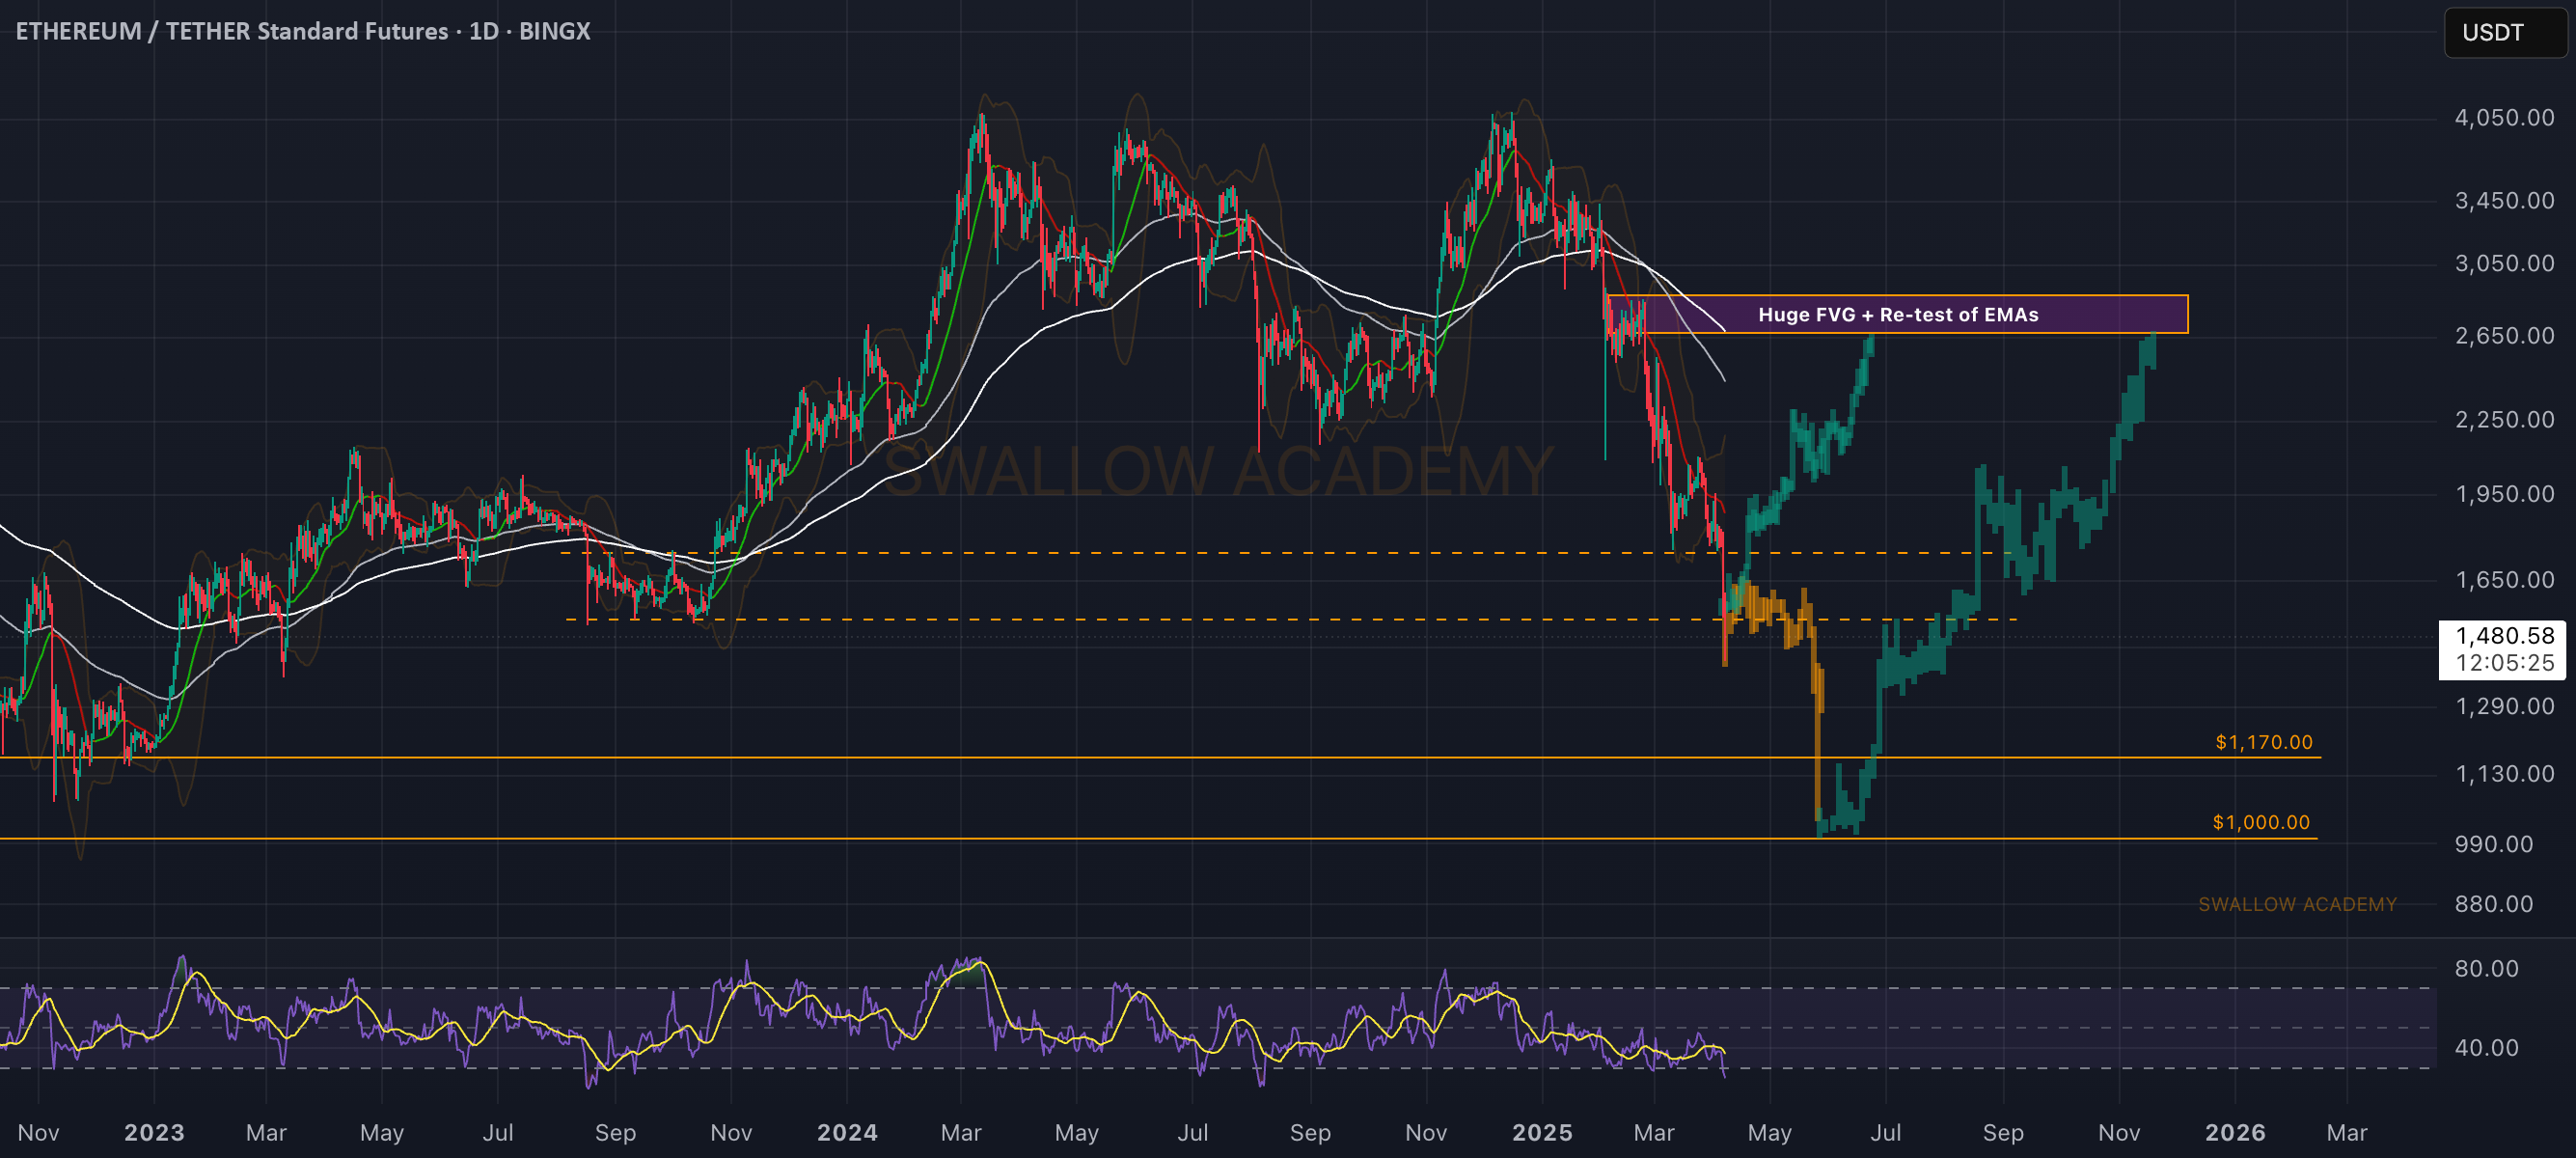2576x1158 pixels.
Task: Select the 4,050.00 price axis label
Action: [x=2504, y=118]
